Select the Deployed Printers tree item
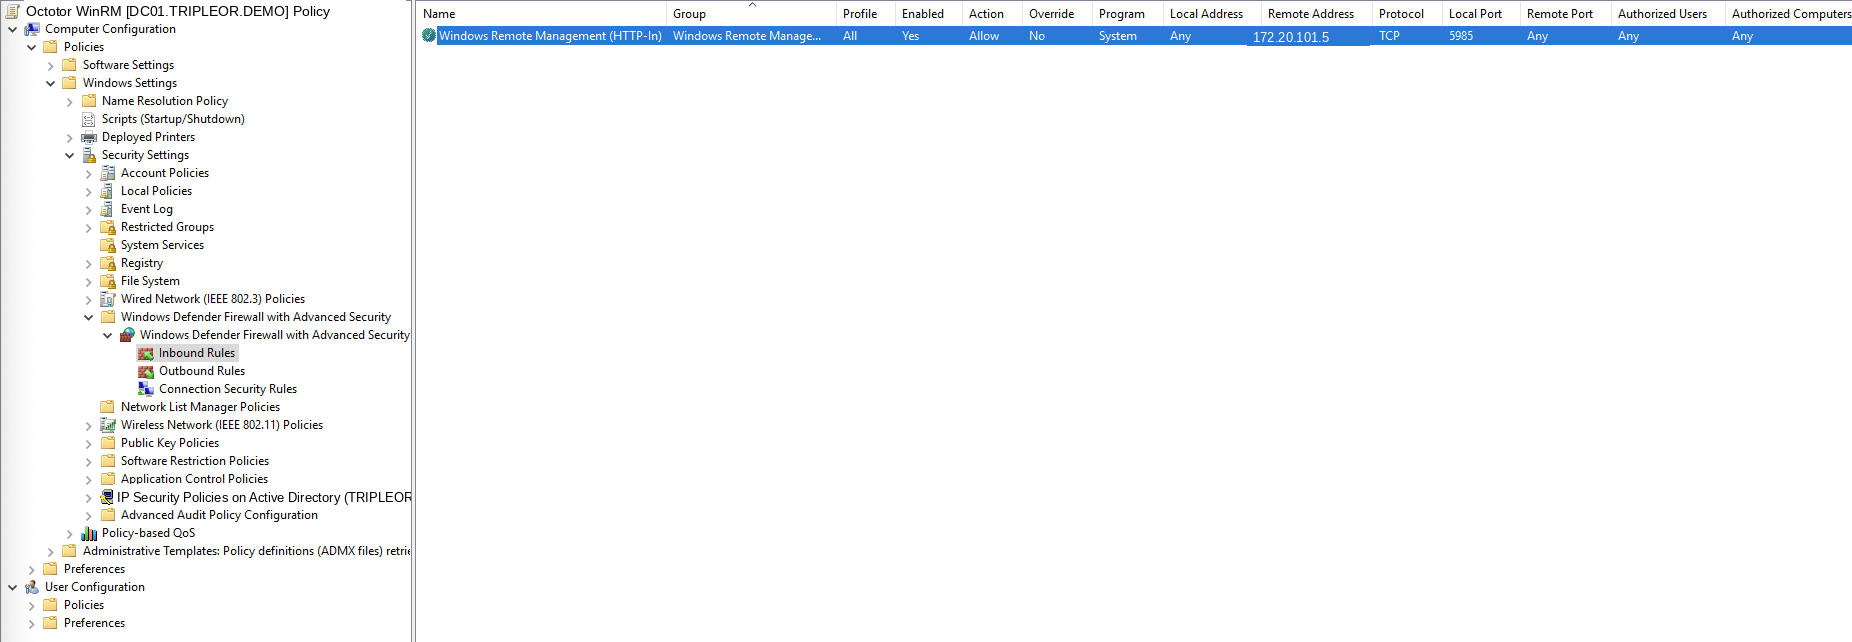 pos(148,137)
